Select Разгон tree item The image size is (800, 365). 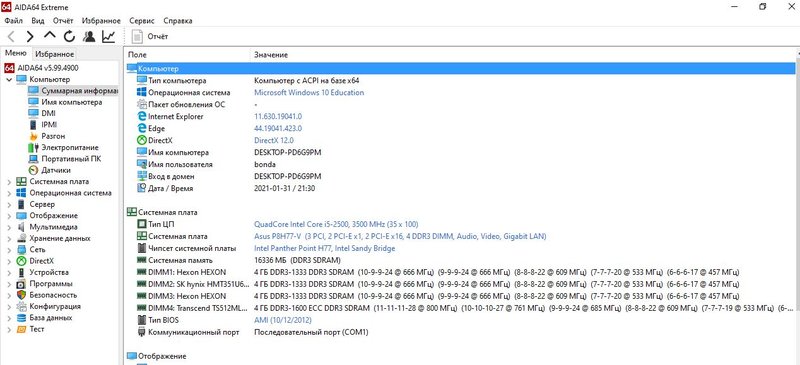53,136
